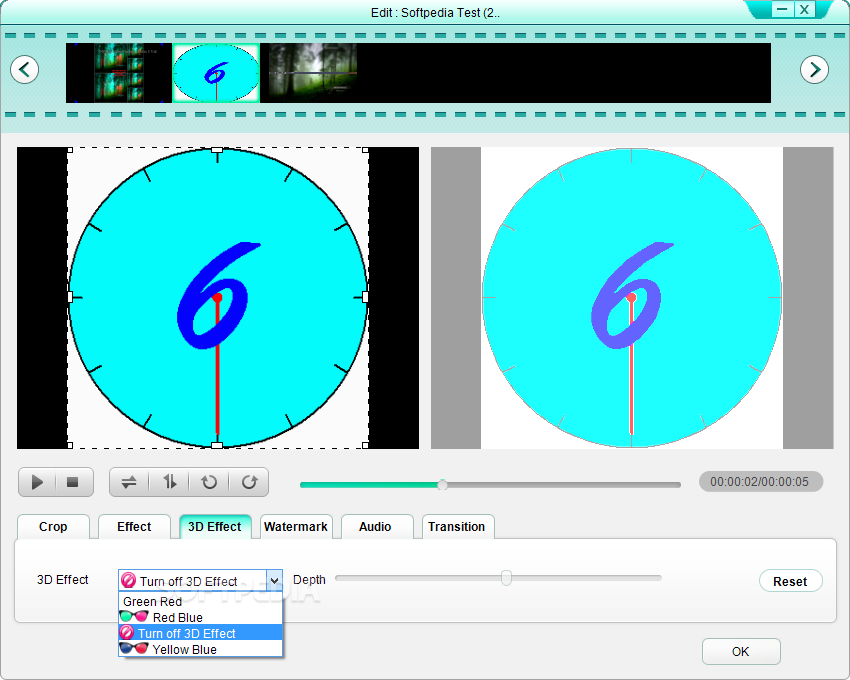Screen dimensions: 850x680
Task: Minimize the Edit window
Action: pyautogui.click(x=782, y=9)
